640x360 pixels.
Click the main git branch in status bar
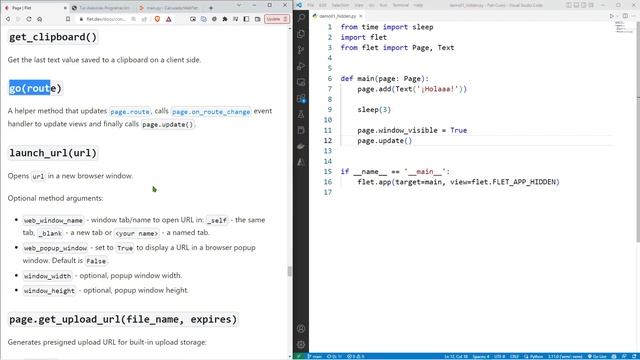point(315,356)
